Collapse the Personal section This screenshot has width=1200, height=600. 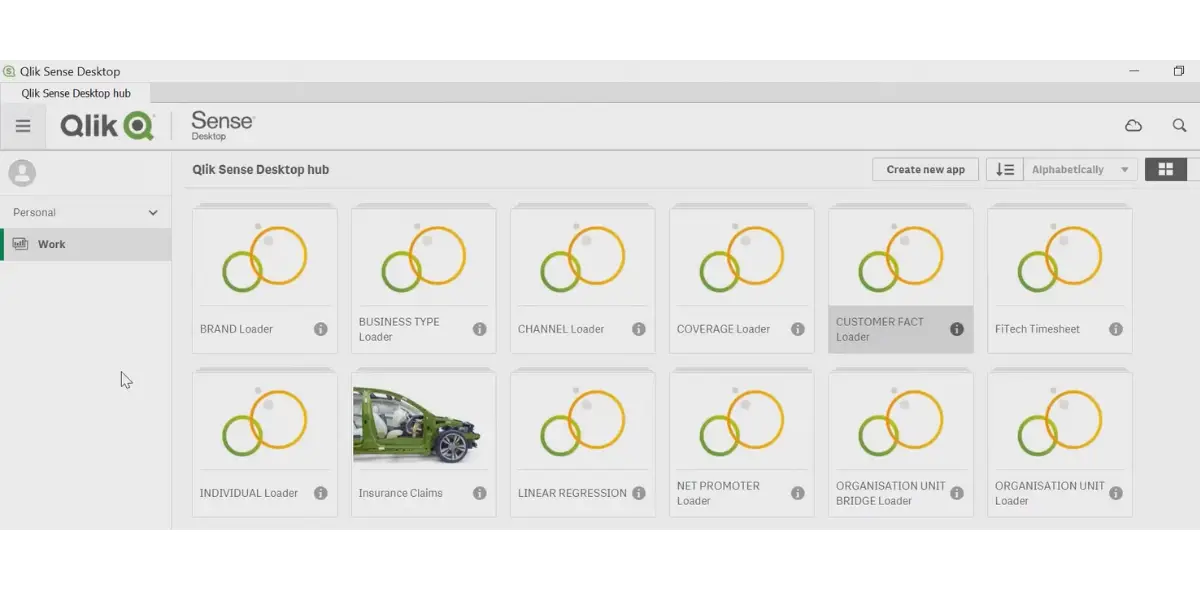point(153,213)
